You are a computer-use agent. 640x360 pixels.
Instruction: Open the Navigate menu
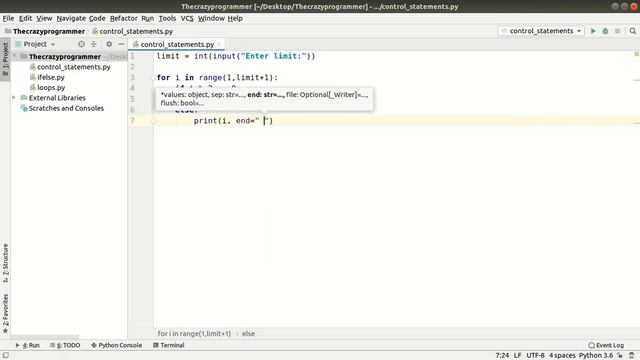(x=71, y=18)
